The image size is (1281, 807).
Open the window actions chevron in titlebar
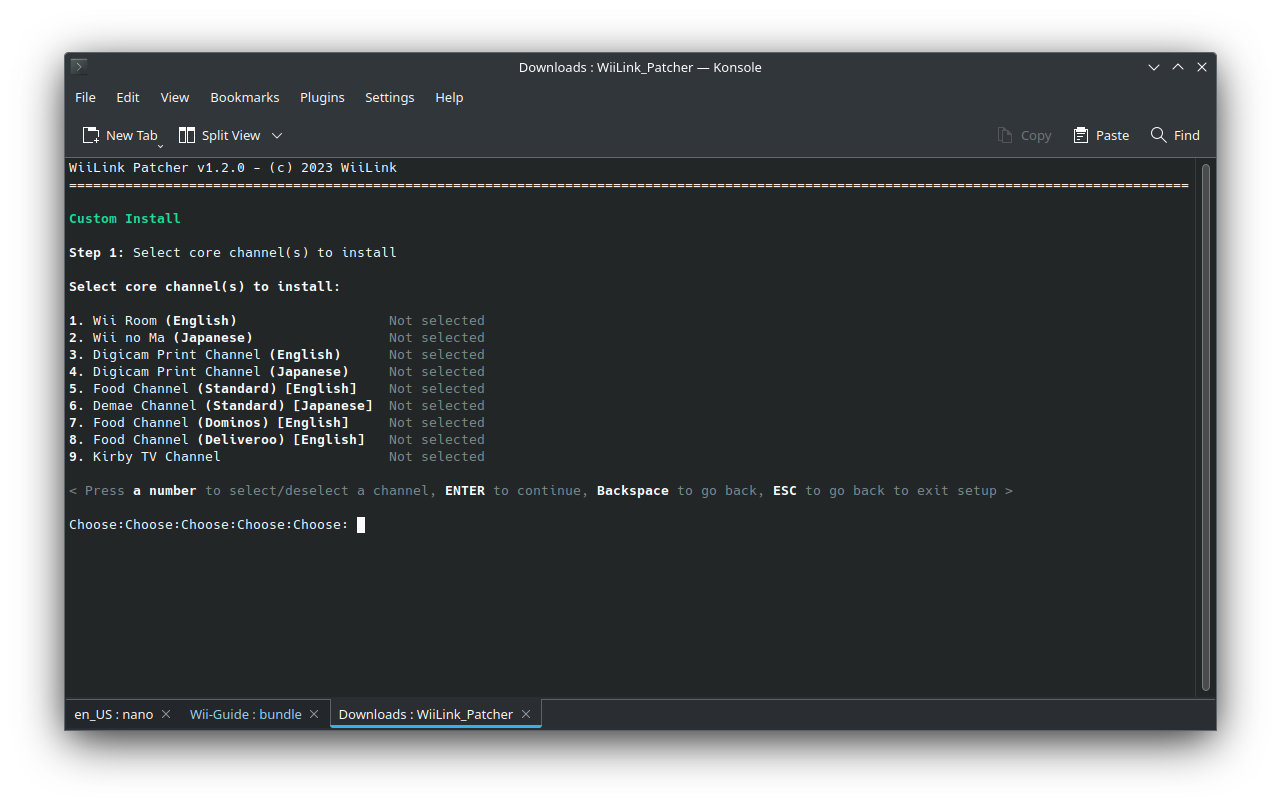coord(1154,66)
